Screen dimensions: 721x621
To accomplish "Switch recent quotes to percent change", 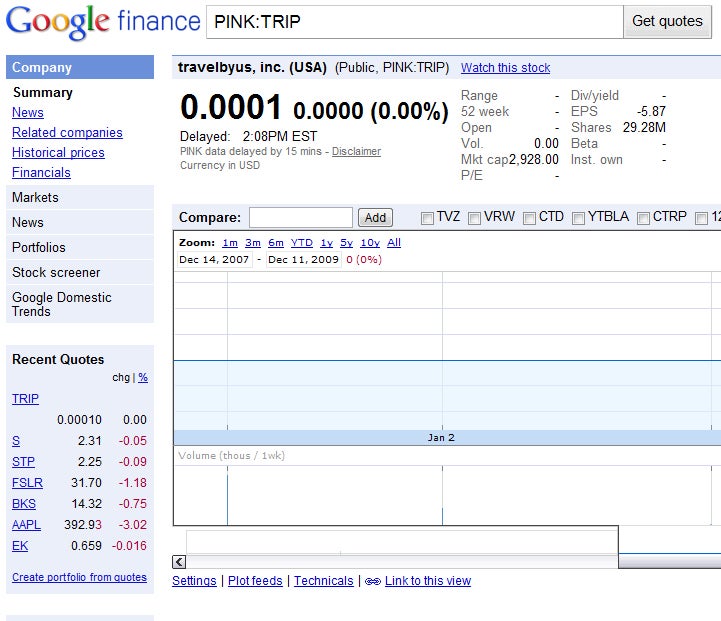I will [143, 377].
